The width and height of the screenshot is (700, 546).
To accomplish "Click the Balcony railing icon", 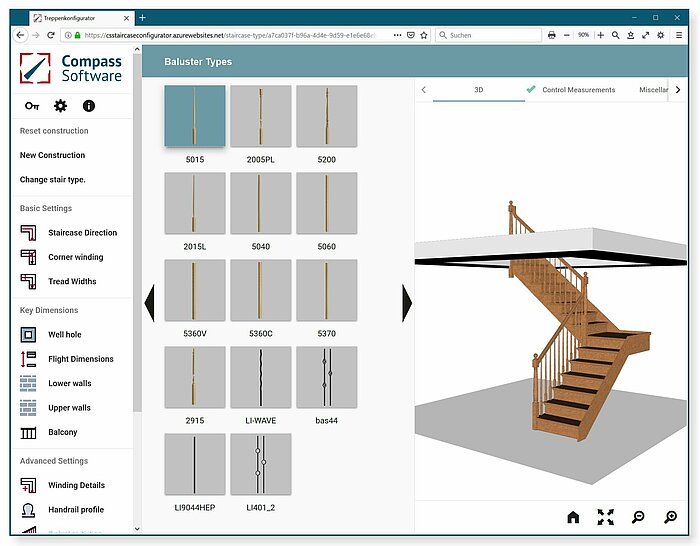I will [x=28, y=432].
